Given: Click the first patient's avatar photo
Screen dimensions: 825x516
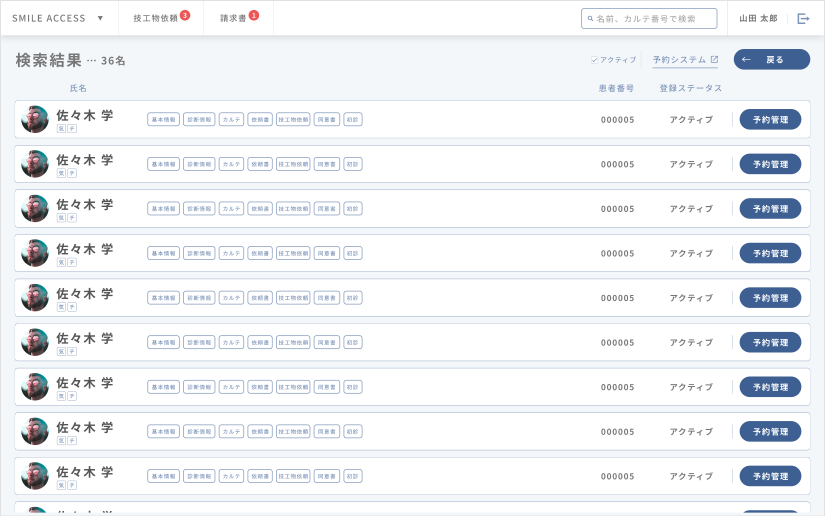Looking at the screenshot, I should 35,119.
